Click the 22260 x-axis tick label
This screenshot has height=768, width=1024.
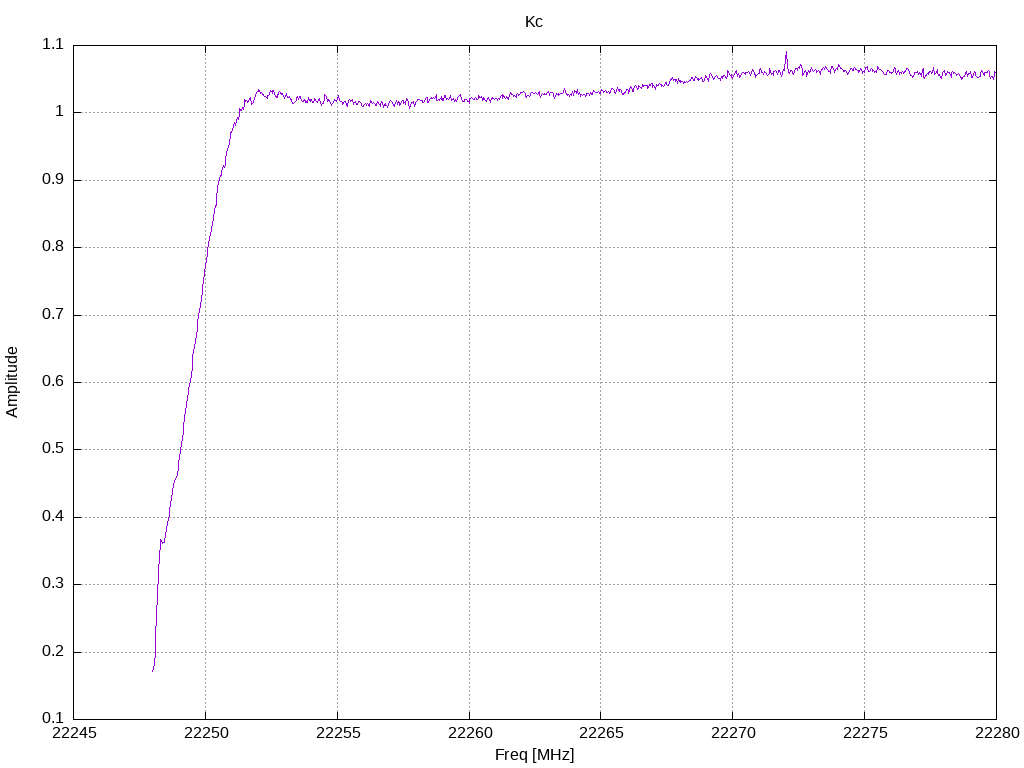point(470,733)
